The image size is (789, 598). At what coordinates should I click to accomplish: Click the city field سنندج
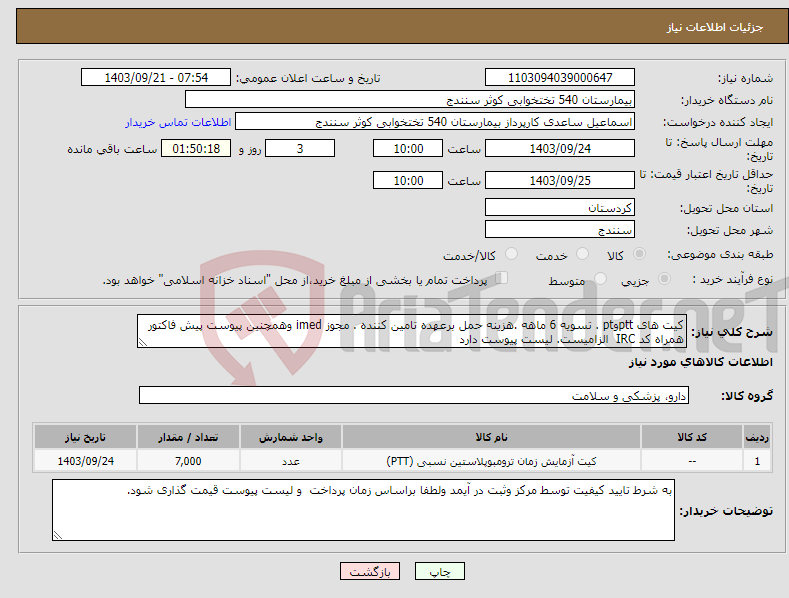click(560, 230)
